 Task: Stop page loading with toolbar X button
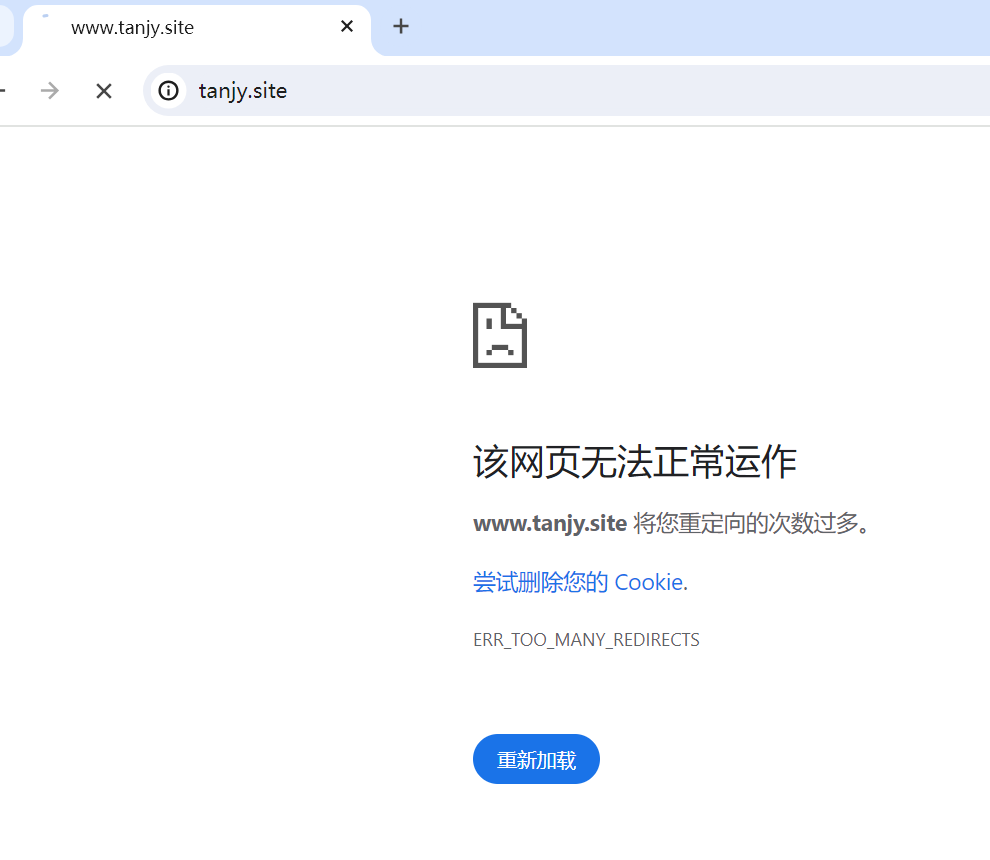click(x=104, y=91)
